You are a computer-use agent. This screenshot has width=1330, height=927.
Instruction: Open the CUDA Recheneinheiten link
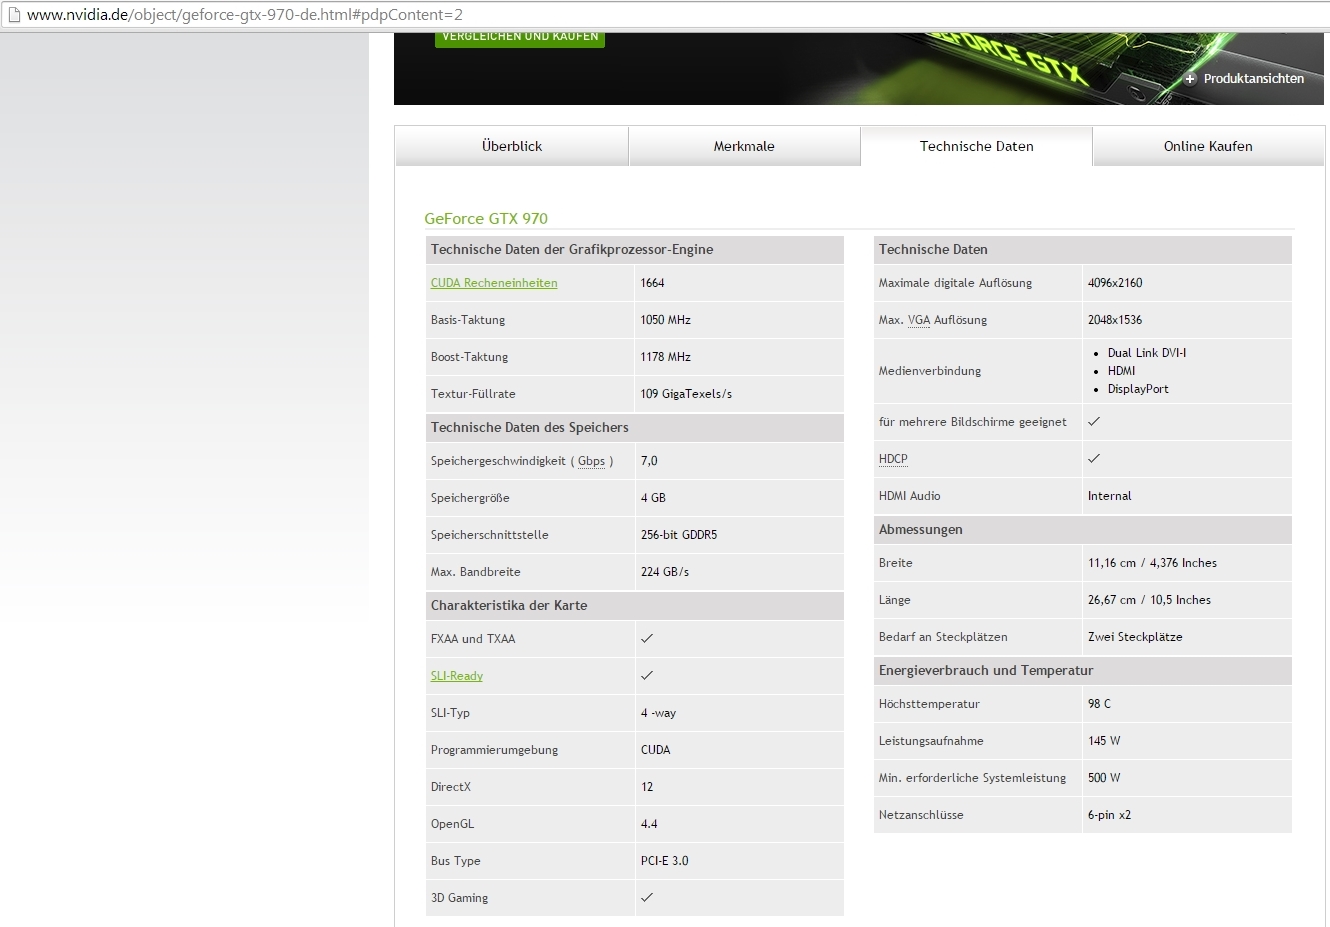pyautogui.click(x=494, y=283)
